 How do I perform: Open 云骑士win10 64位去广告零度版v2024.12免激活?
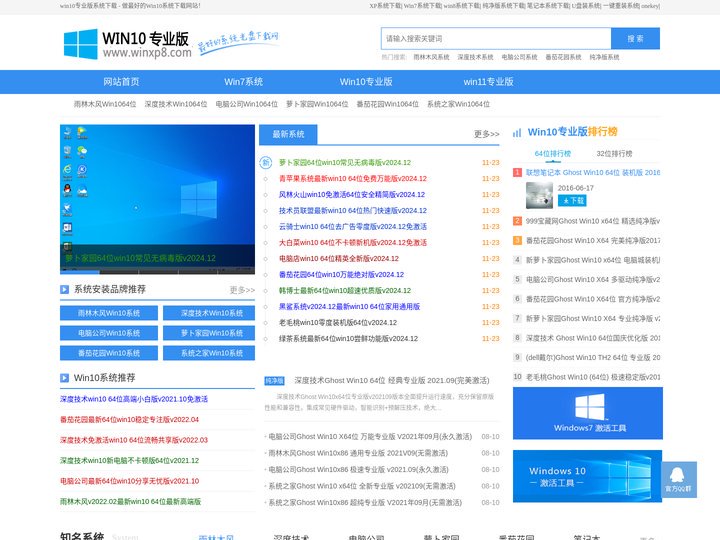[x=353, y=227]
